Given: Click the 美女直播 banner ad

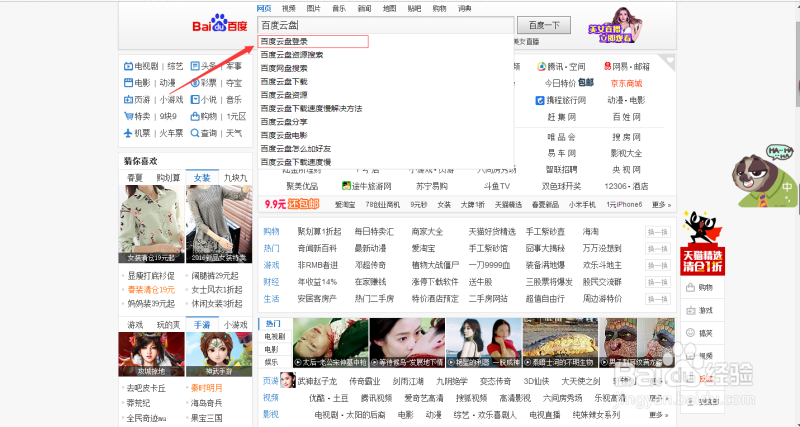Looking at the screenshot, I should pos(615,26).
